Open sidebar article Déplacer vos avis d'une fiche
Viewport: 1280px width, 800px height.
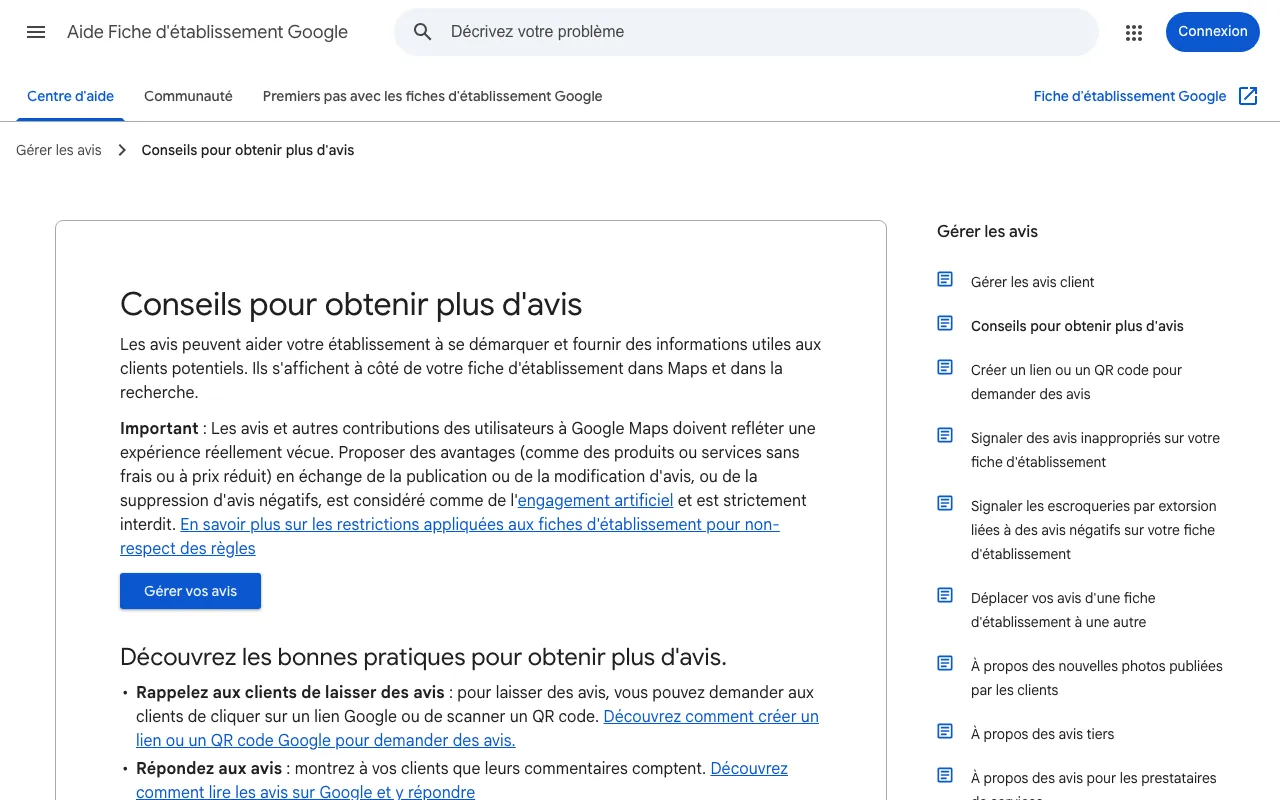(1063, 610)
